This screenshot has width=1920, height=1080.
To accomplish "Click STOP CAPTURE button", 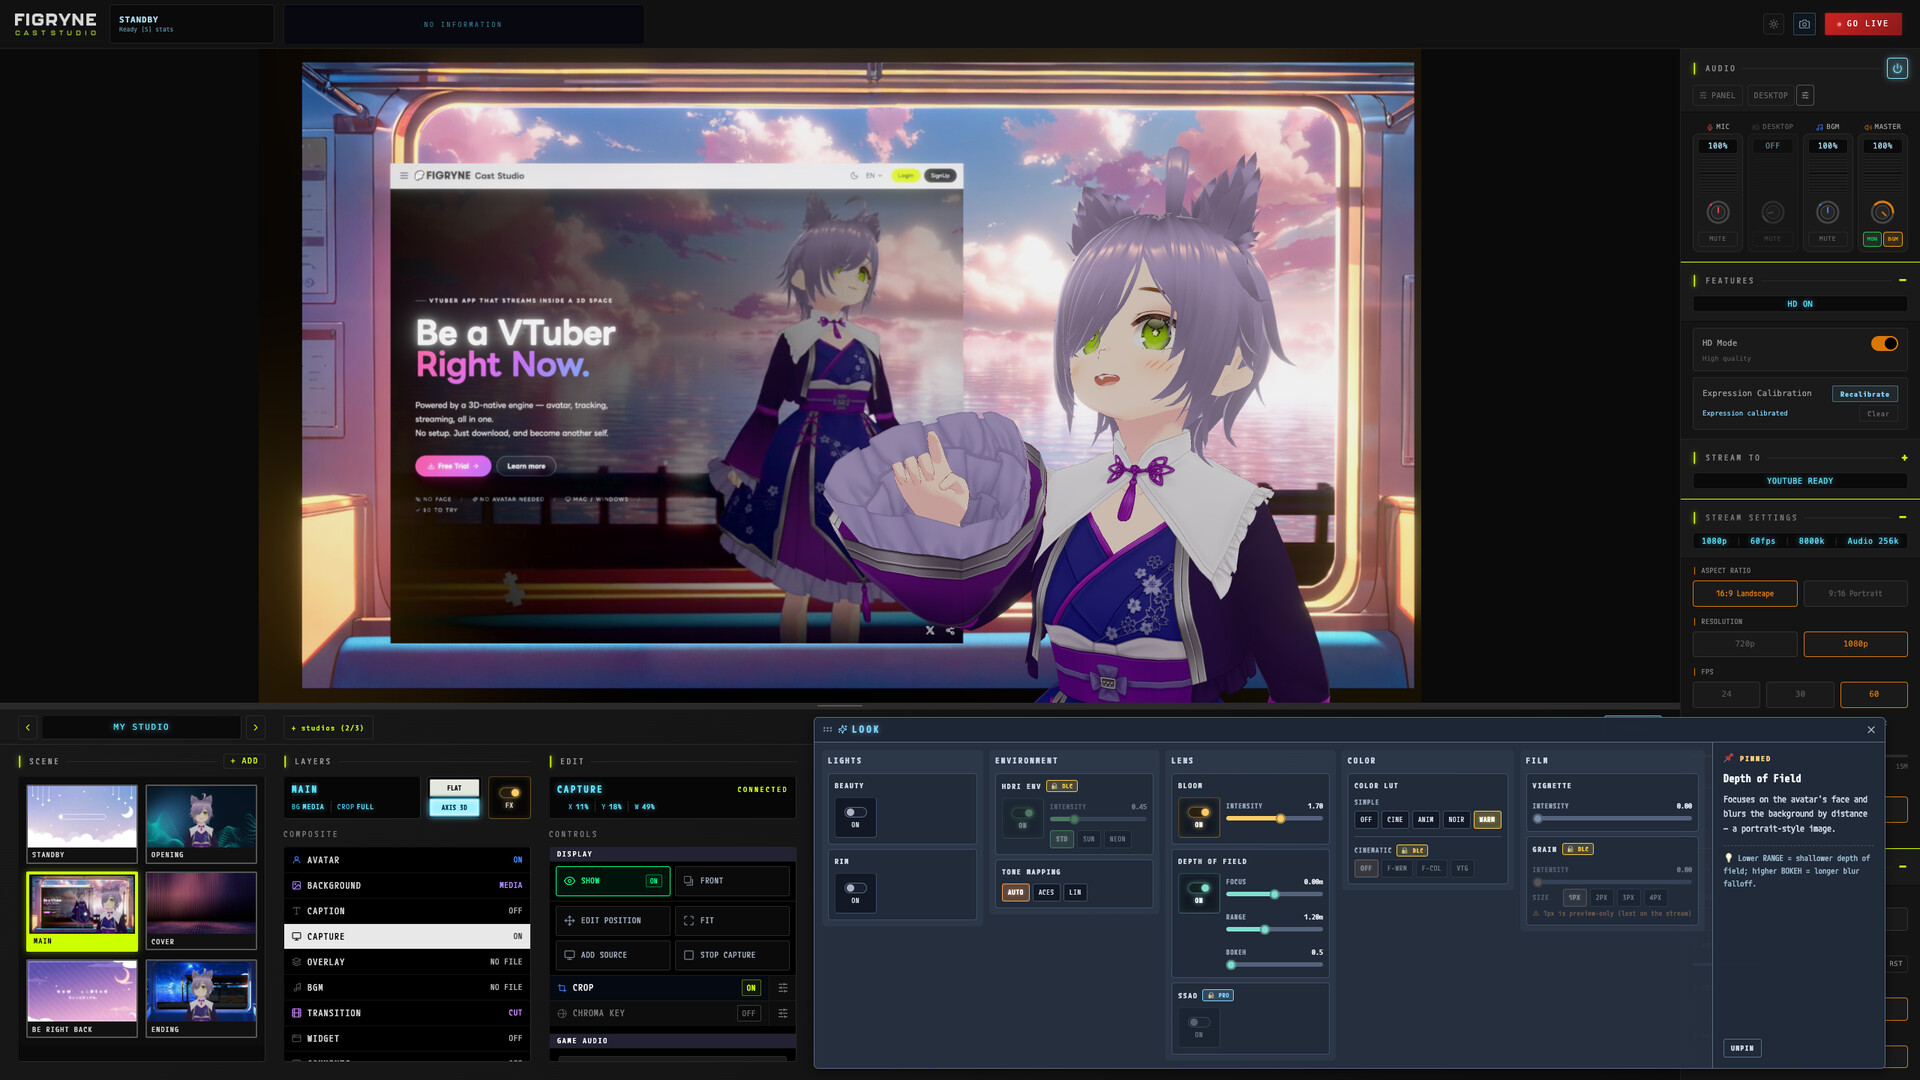I will click(x=732, y=955).
